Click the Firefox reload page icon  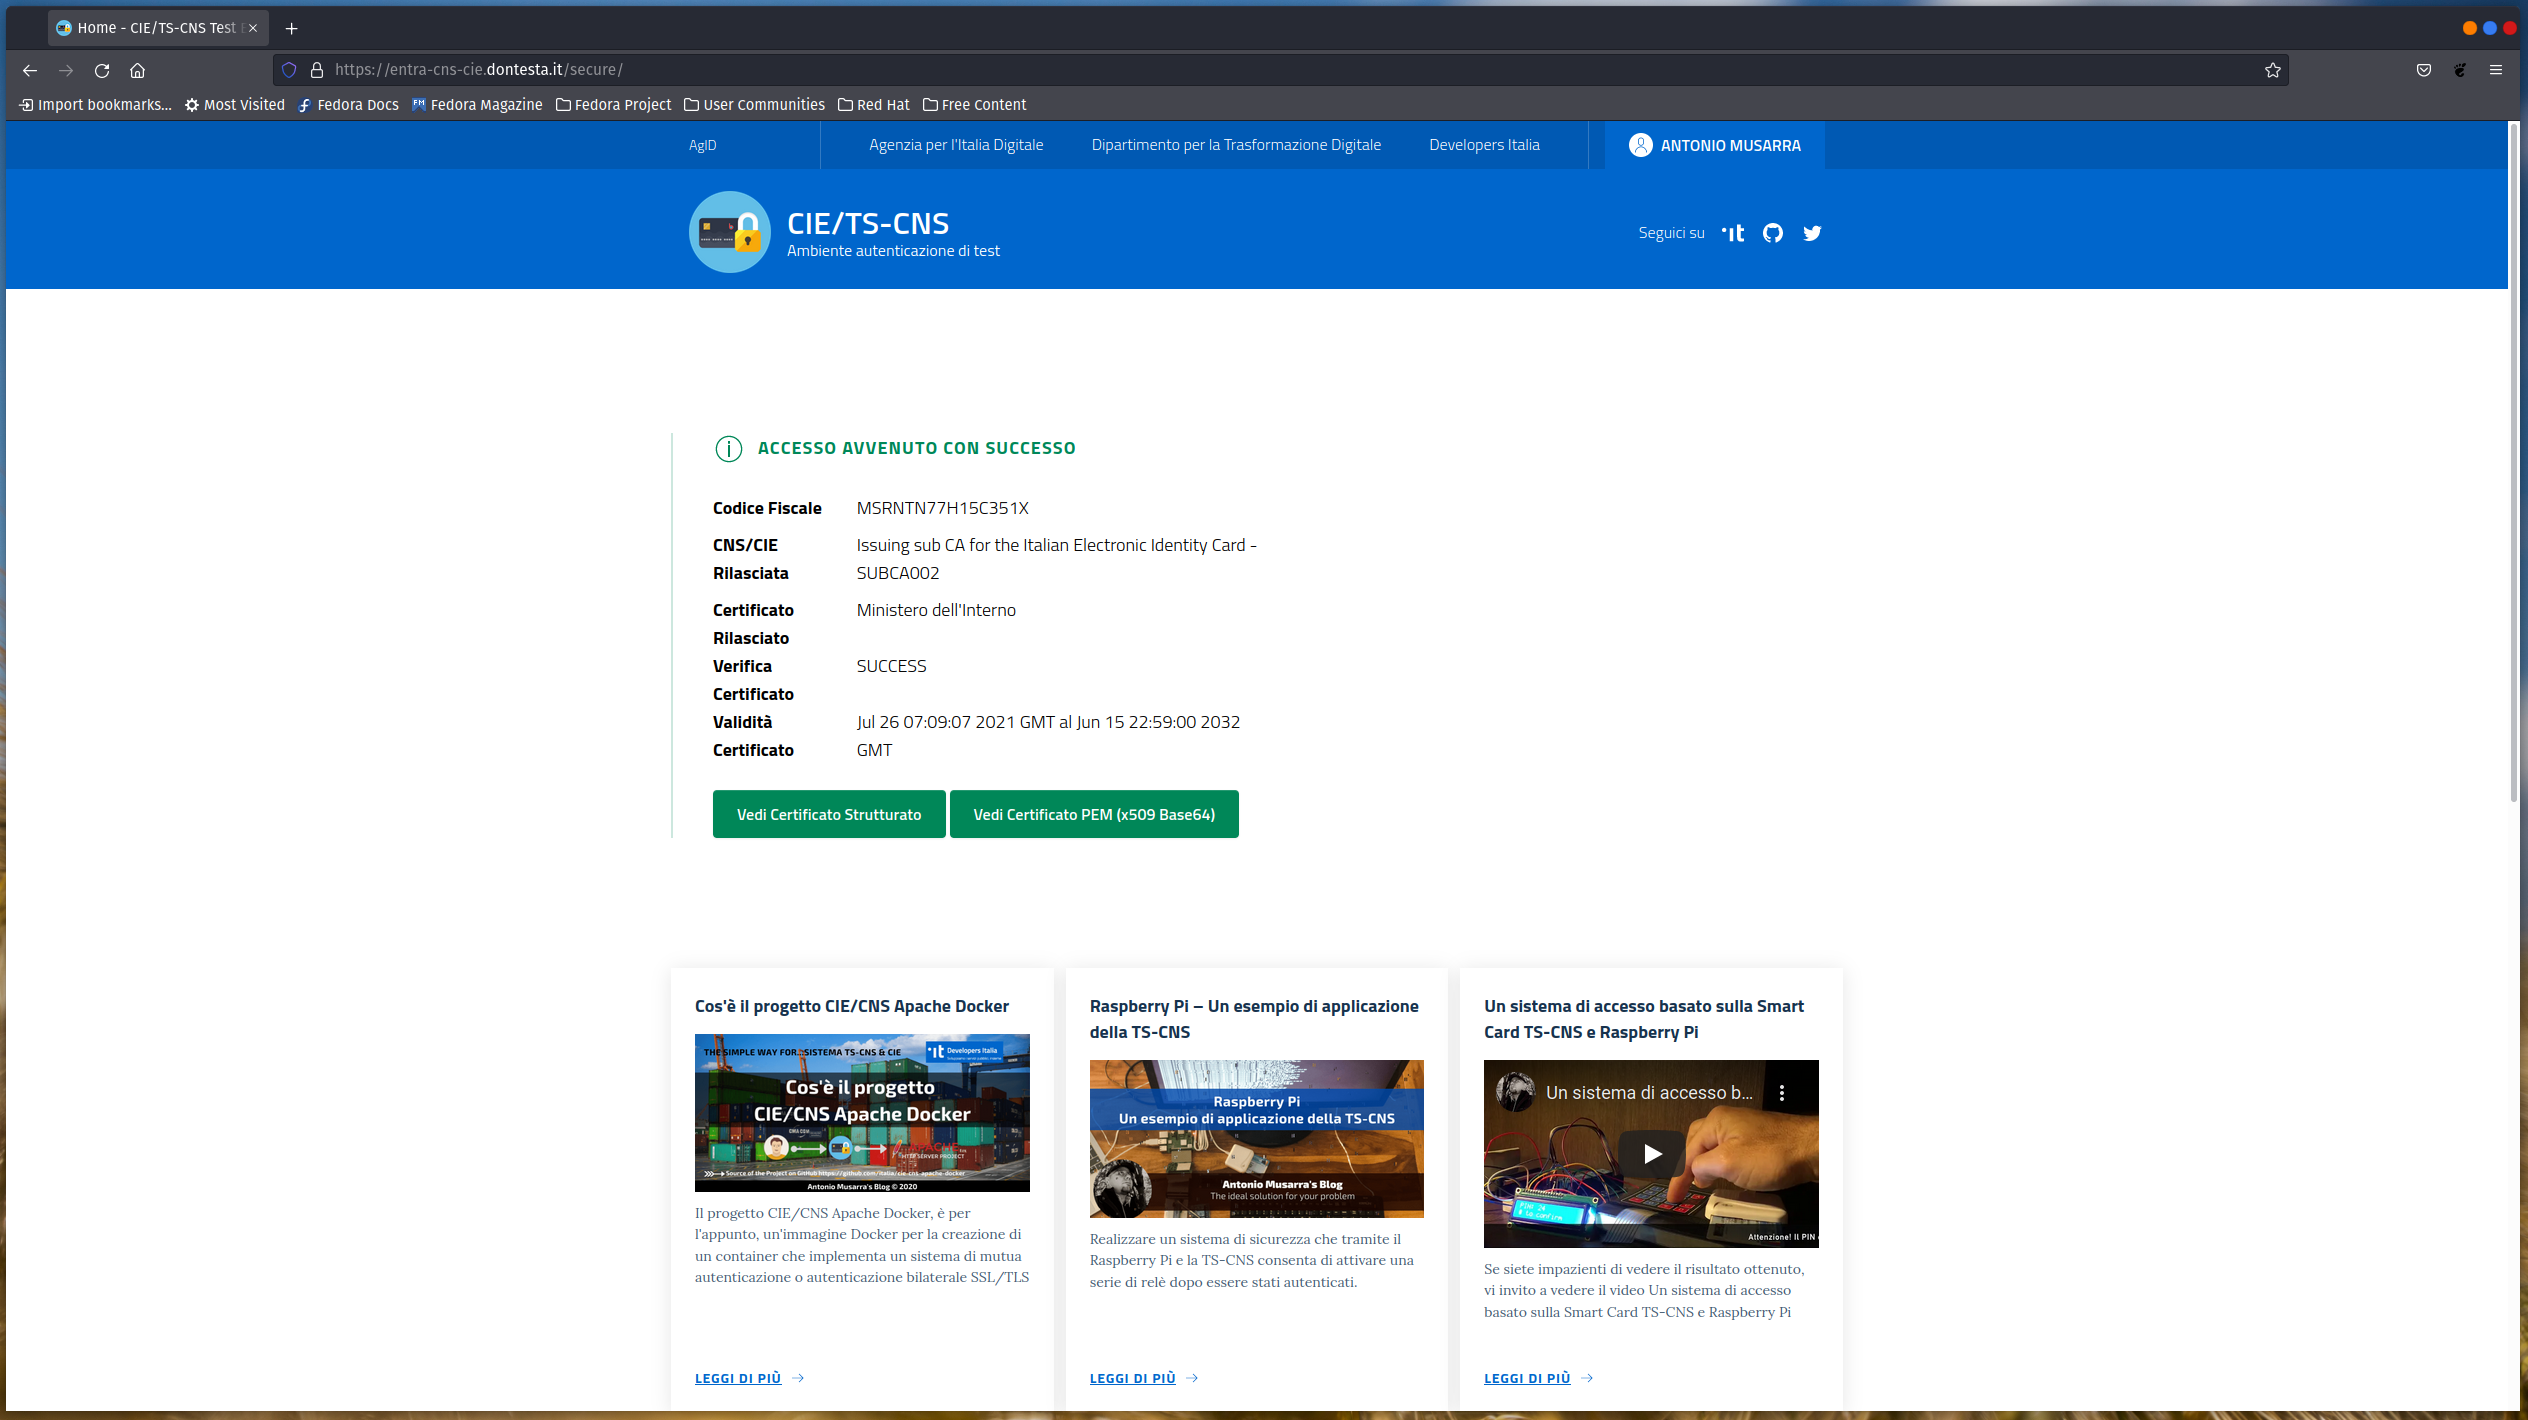tap(102, 70)
